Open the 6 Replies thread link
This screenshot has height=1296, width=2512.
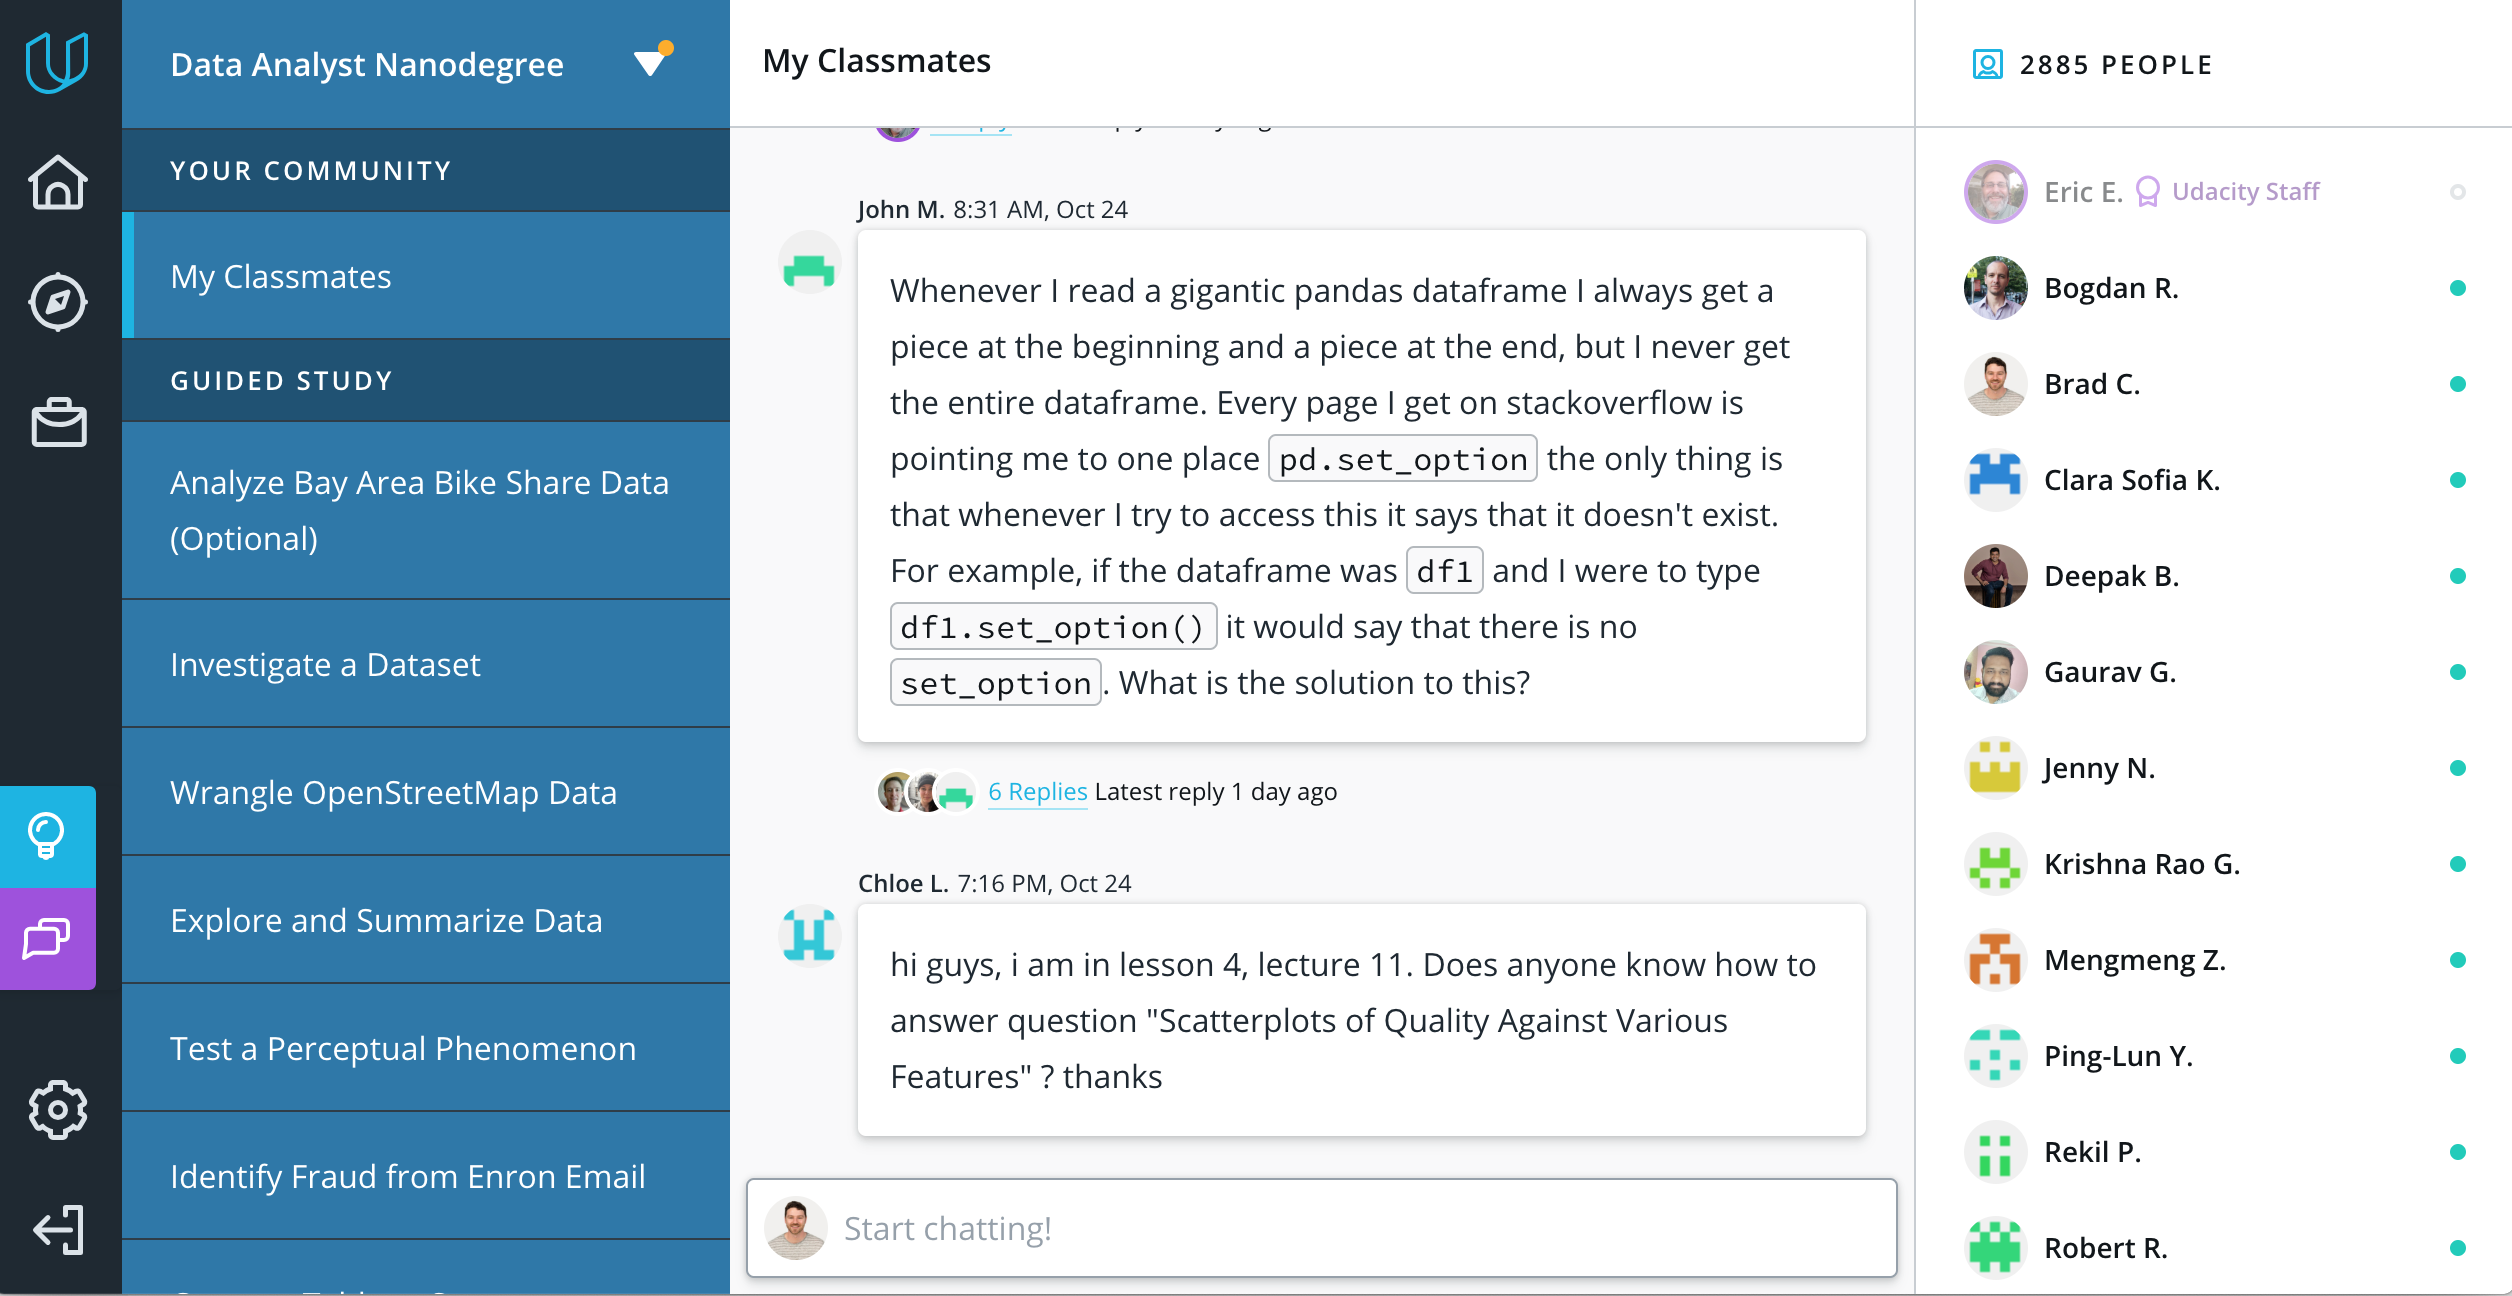click(x=1037, y=792)
